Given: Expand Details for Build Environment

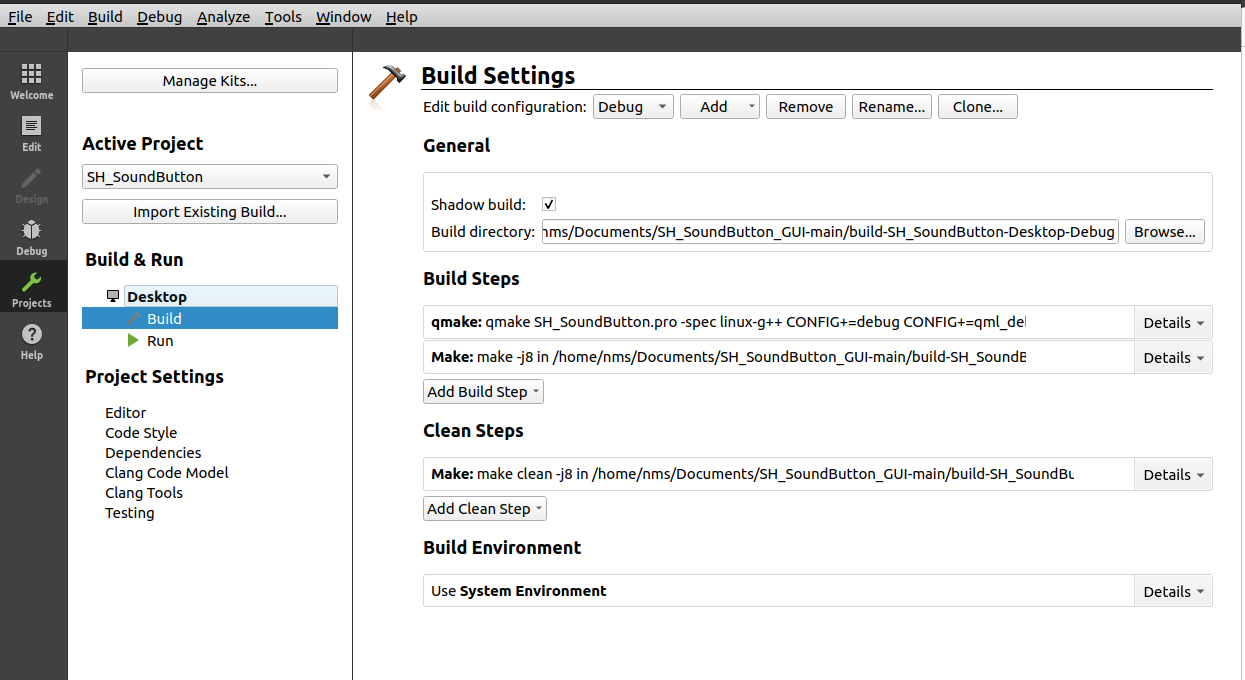Looking at the screenshot, I should pos(1173,591).
